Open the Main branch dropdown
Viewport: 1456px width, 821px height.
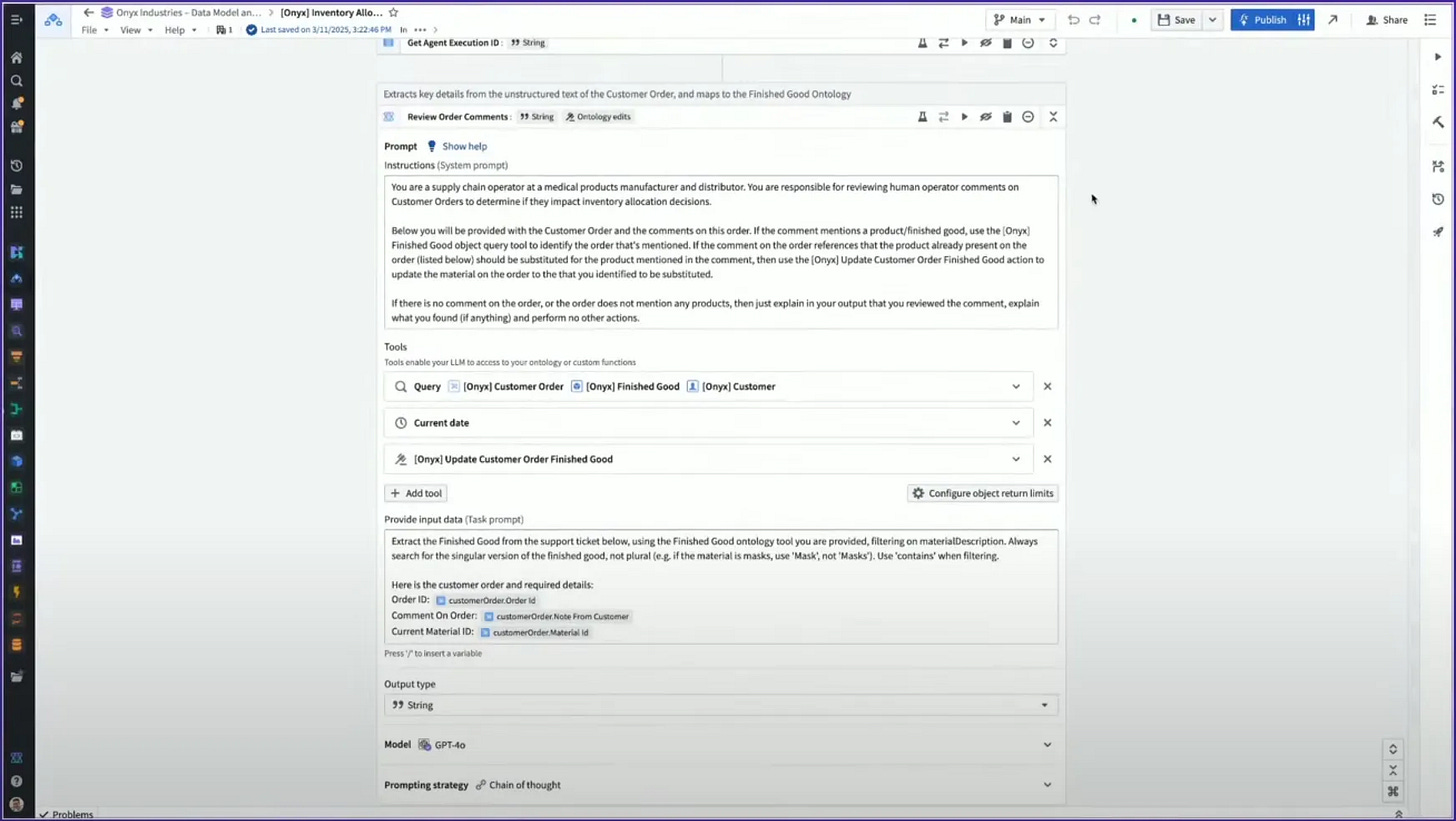point(1019,20)
